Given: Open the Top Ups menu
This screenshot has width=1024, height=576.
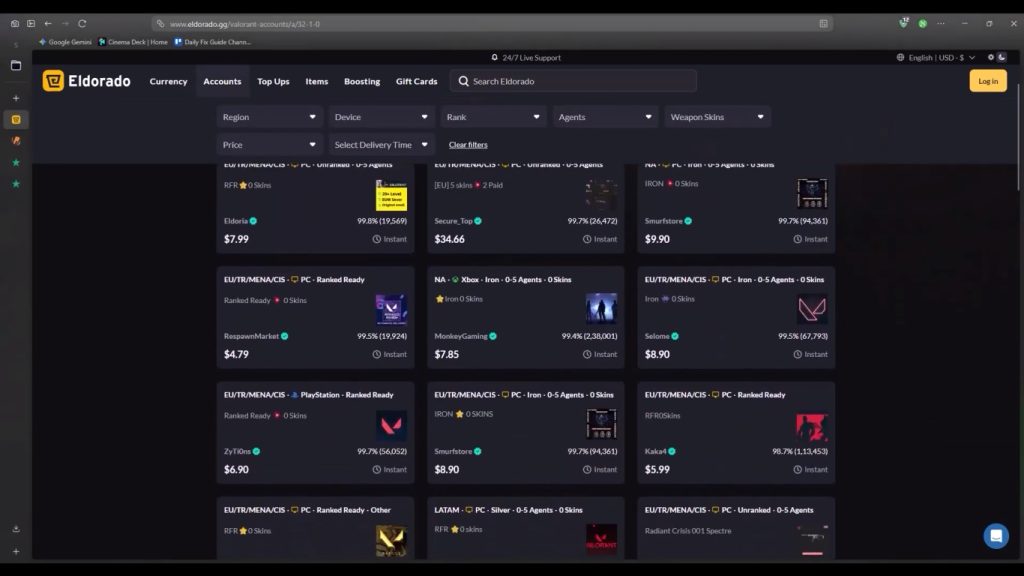Looking at the screenshot, I should pos(273,82).
